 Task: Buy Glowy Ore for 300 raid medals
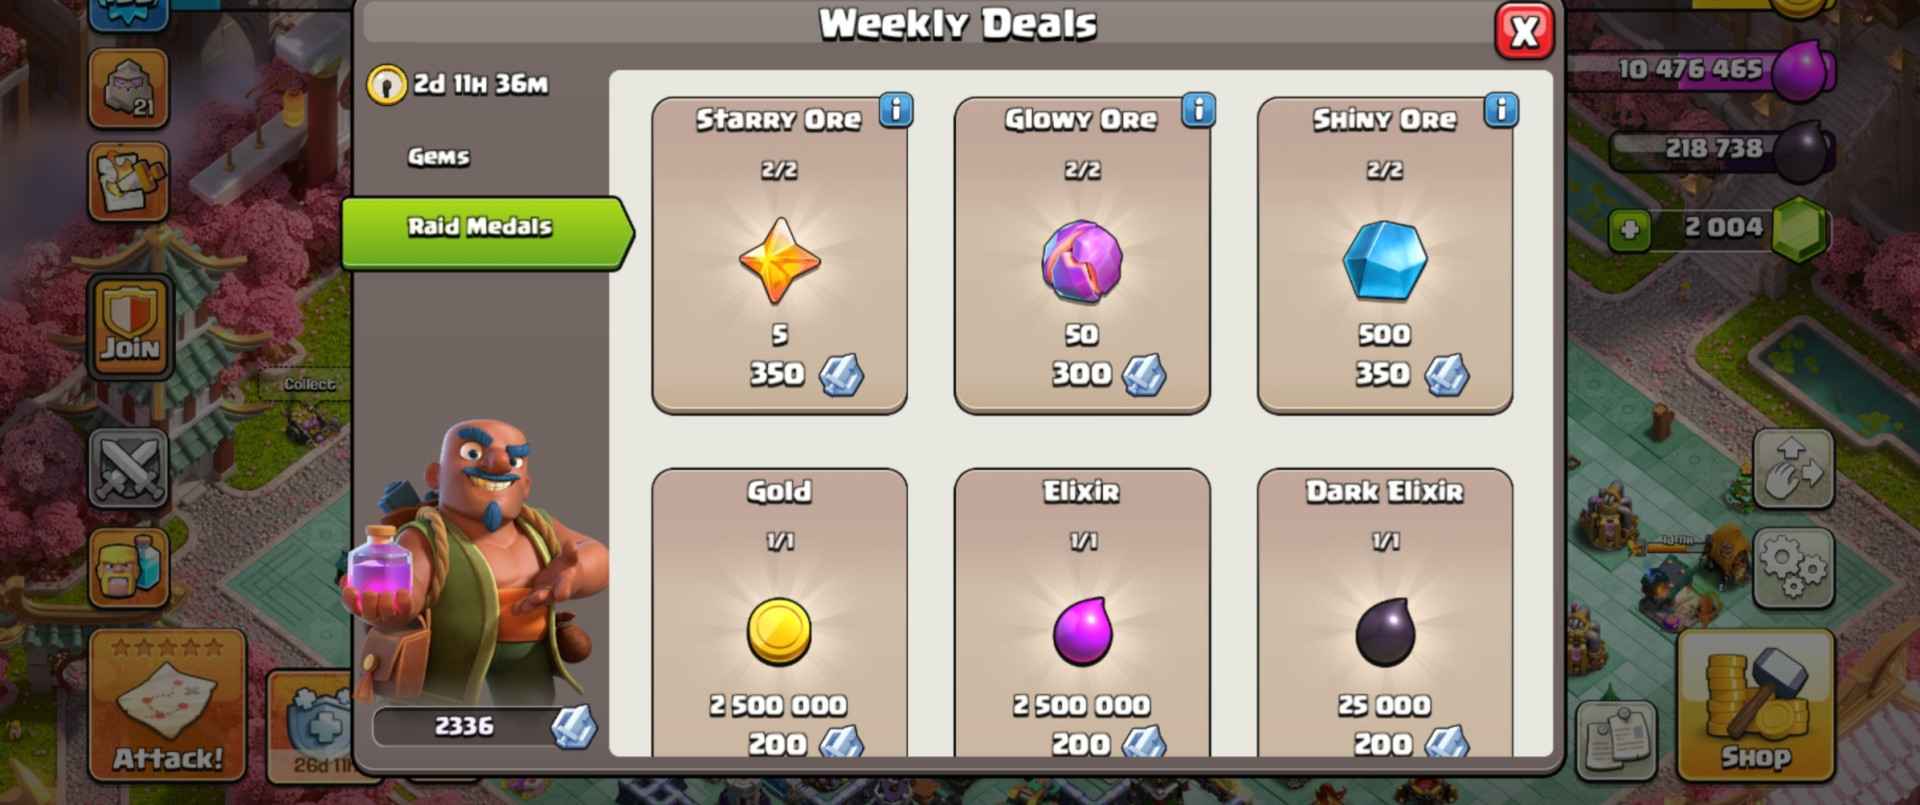pyautogui.click(x=1082, y=255)
